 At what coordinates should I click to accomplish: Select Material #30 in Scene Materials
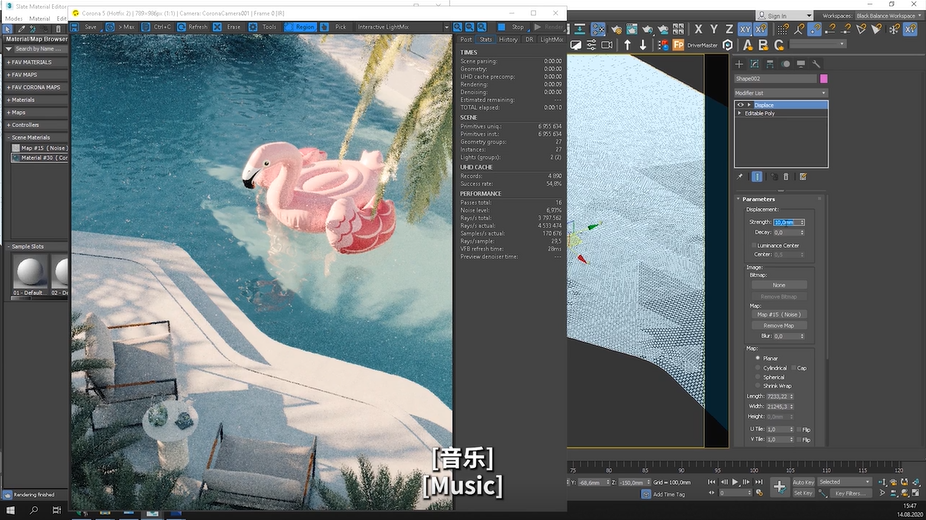pos(40,158)
